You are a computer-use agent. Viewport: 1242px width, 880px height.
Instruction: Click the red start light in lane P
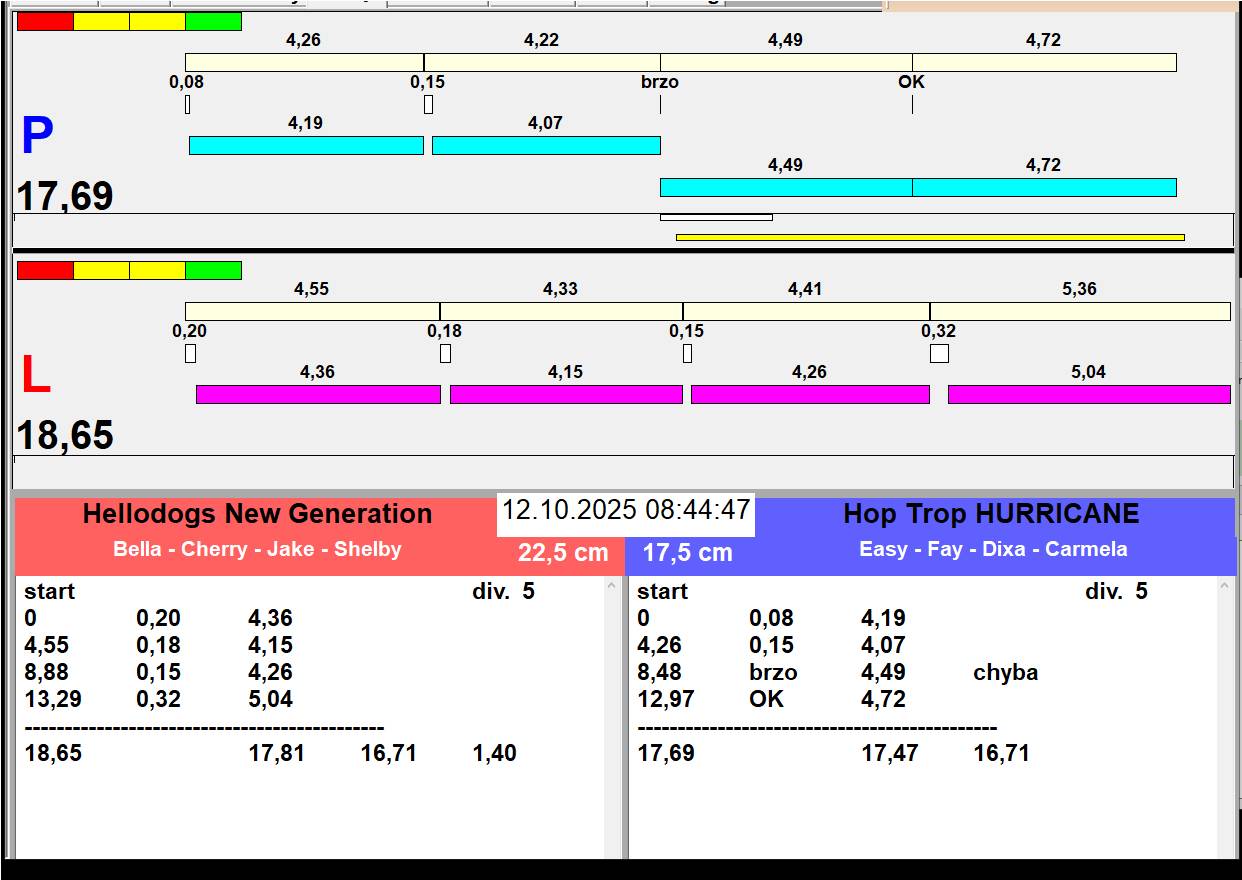pyautogui.click(x=45, y=22)
